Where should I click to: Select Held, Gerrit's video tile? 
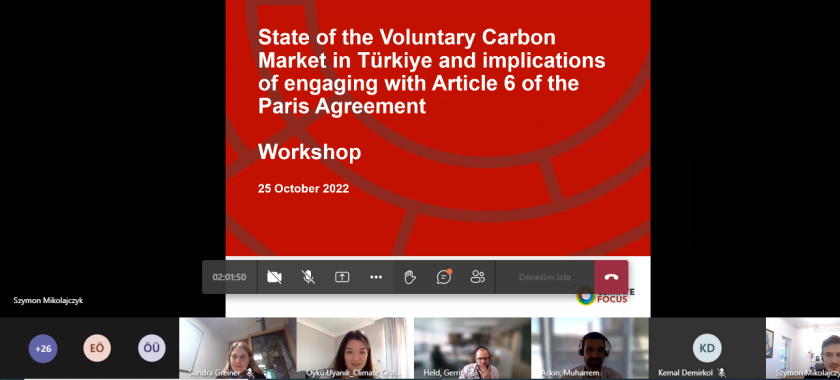pos(472,348)
